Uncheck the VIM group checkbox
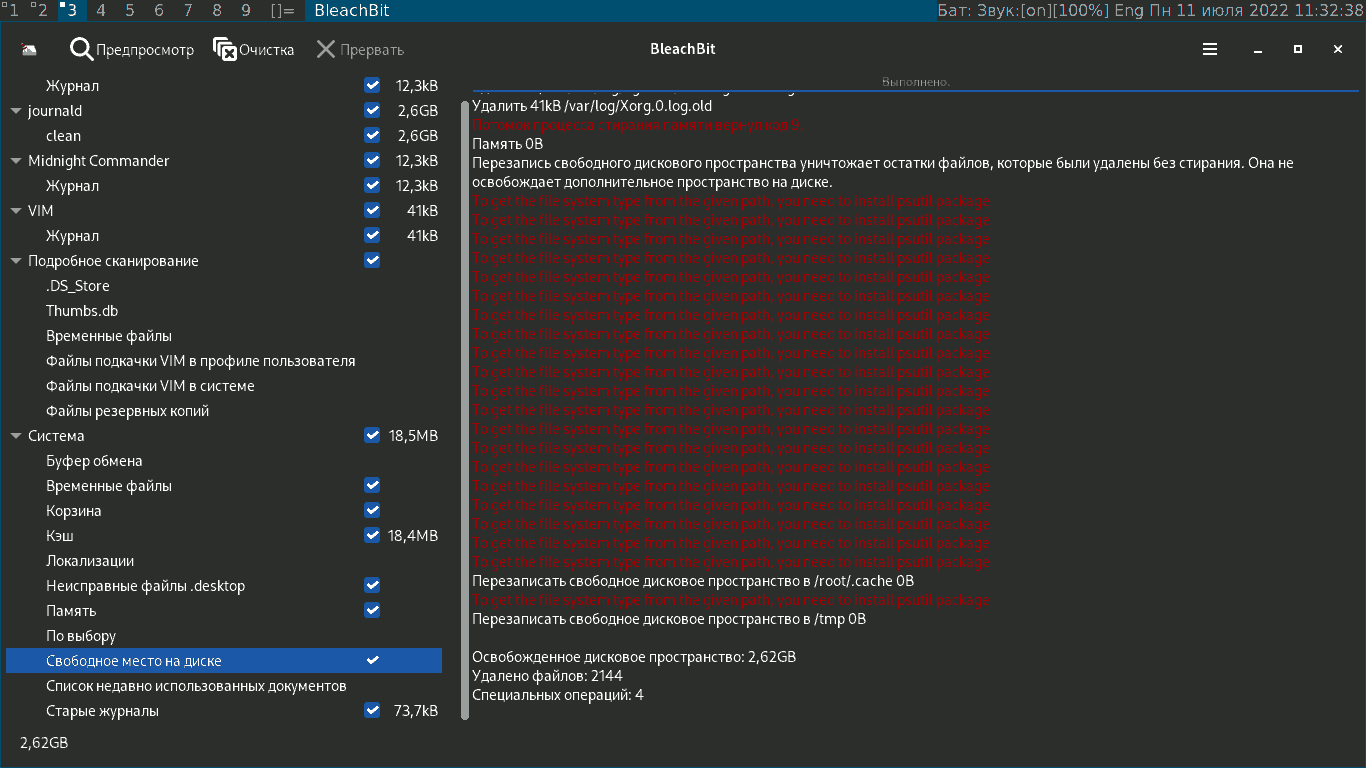 (x=372, y=210)
